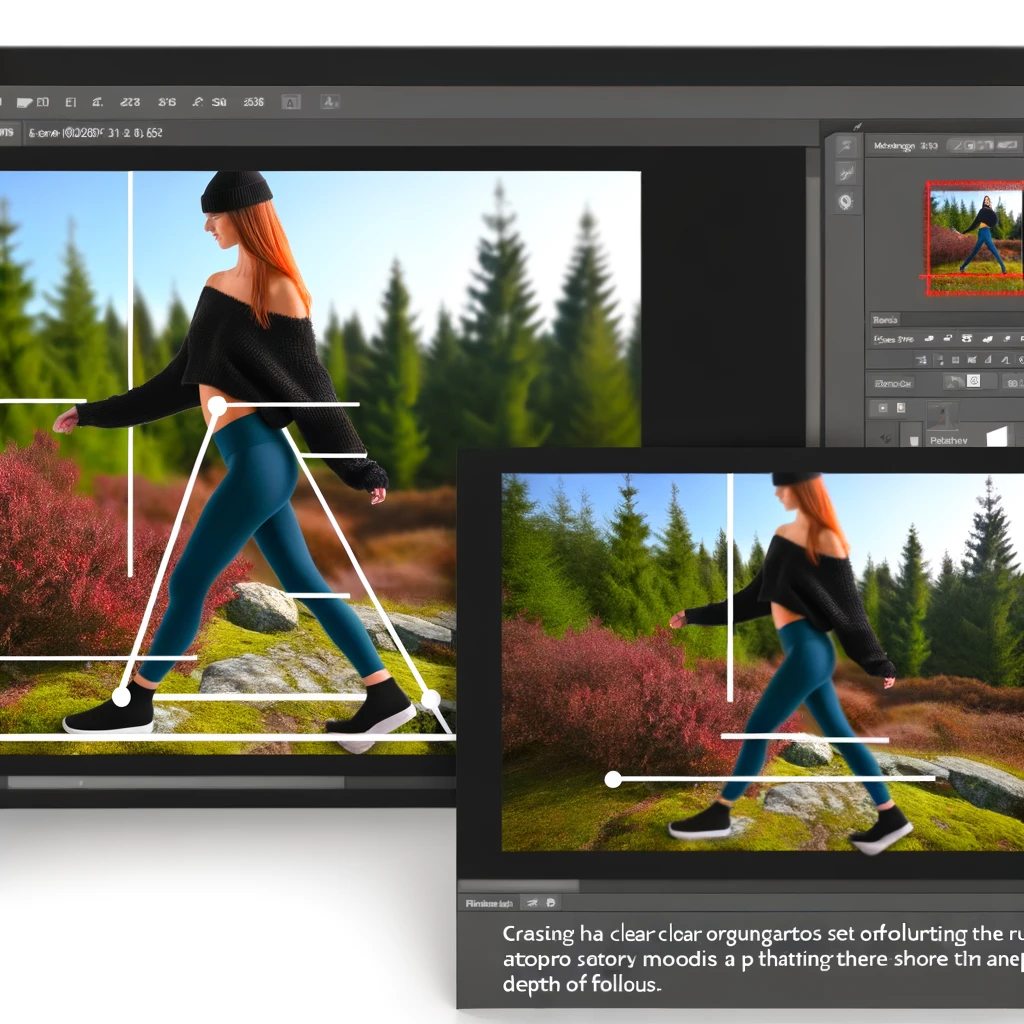Click the white swatch right of 'Petsthev'
Screen dimensions: 1024x1024
coord(997,436)
